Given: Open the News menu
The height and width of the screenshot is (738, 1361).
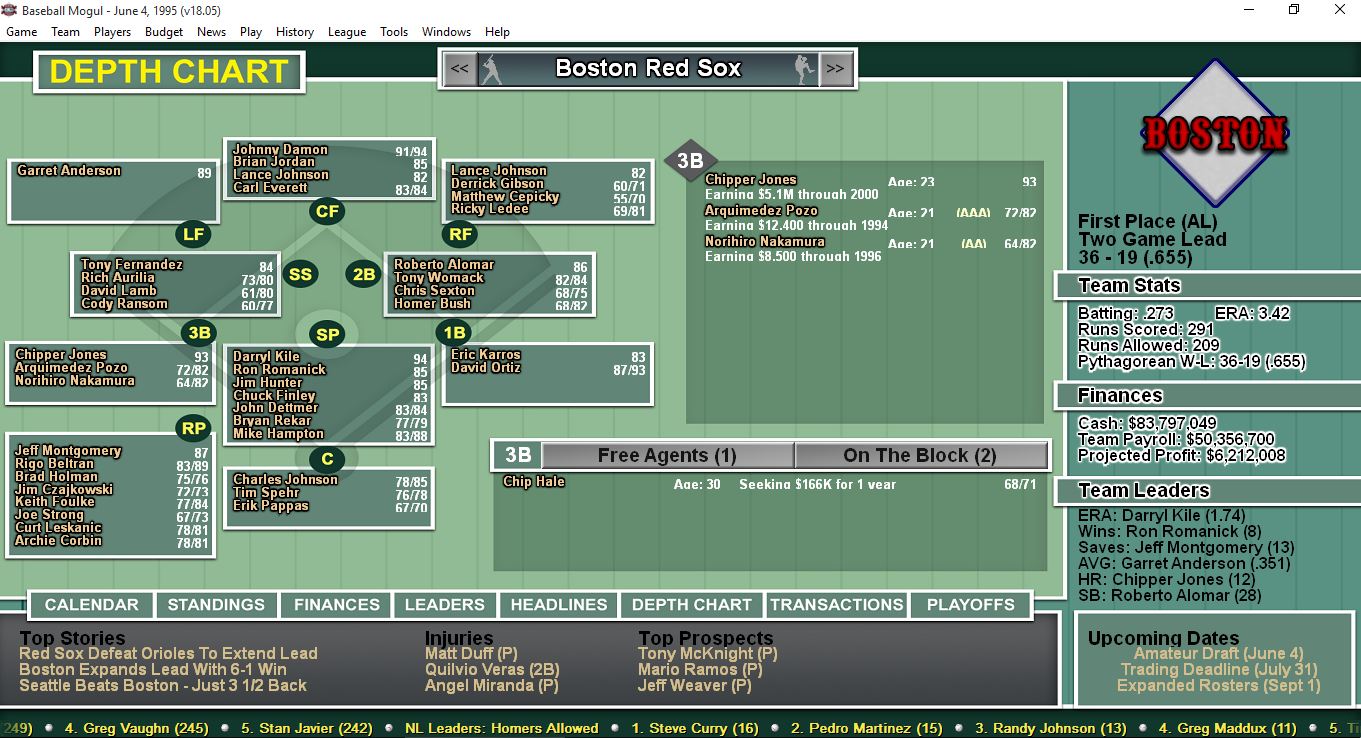Looking at the screenshot, I should tap(211, 32).
